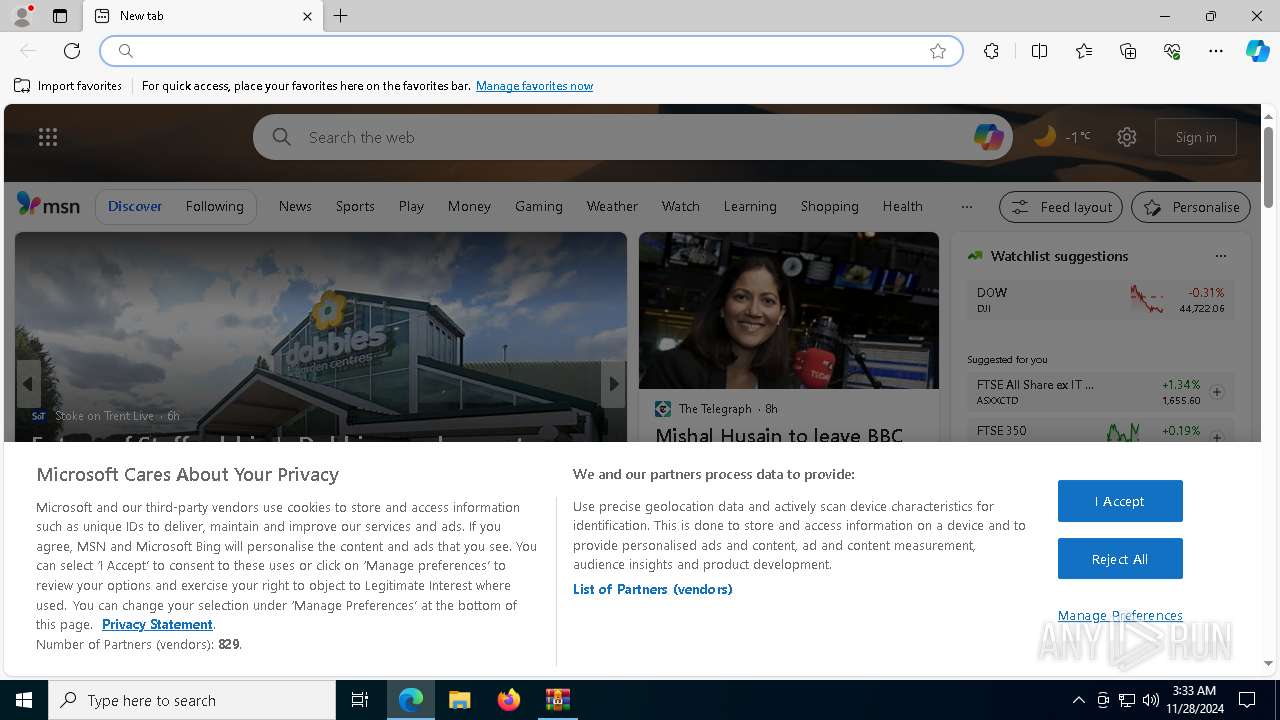Open weather showing -1°C
The height and width of the screenshot is (720, 1280).
click(x=1062, y=137)
